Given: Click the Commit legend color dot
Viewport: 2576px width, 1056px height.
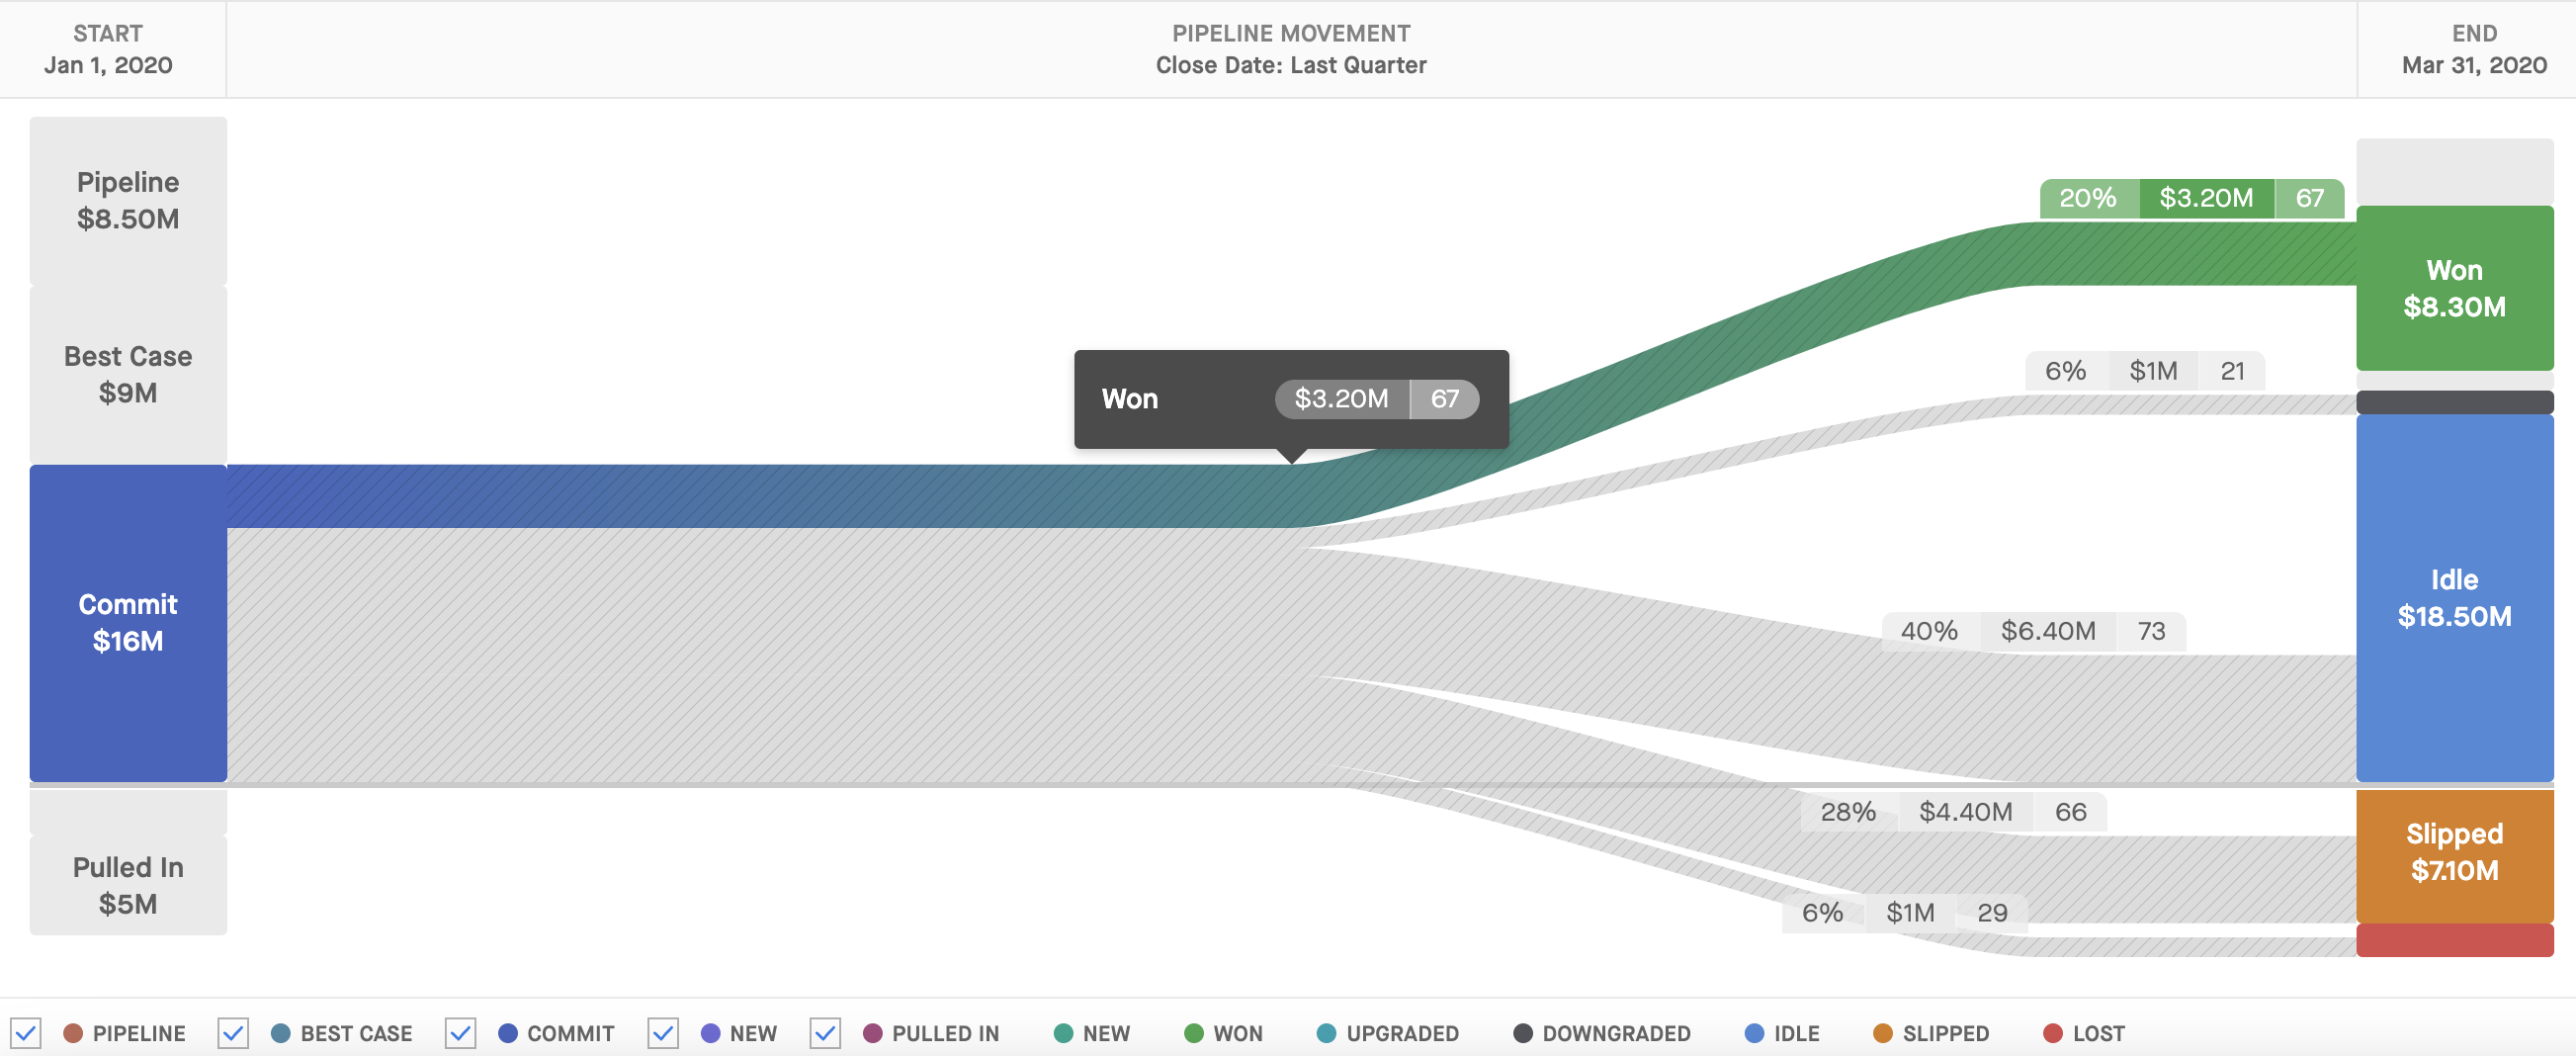Looking at the screenshot, I should pos(508,1033).
